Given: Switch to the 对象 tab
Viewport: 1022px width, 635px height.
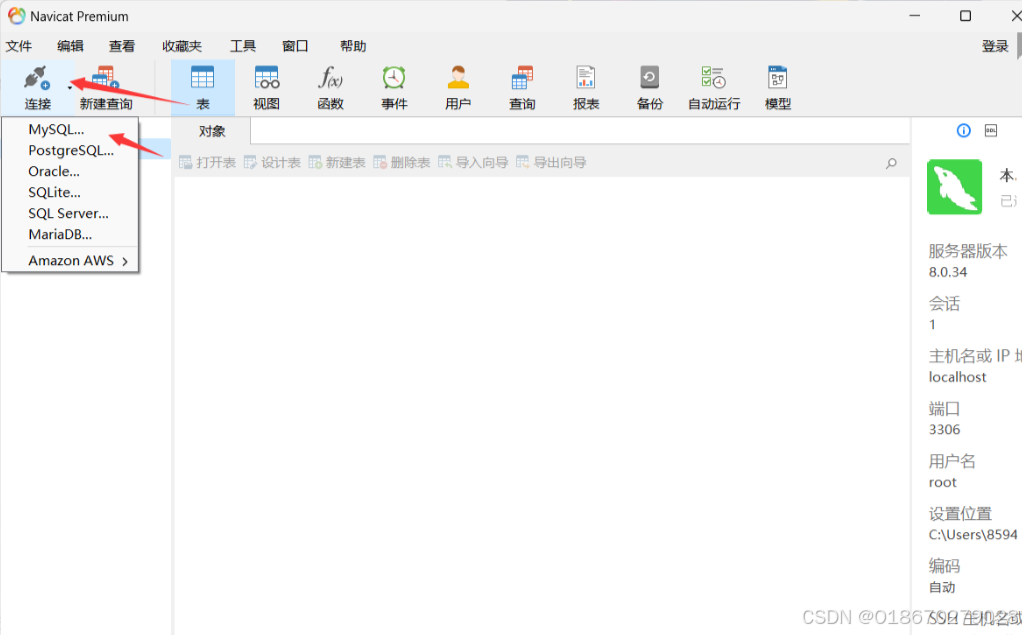Looking at the screenshot, I should [212, 131].
